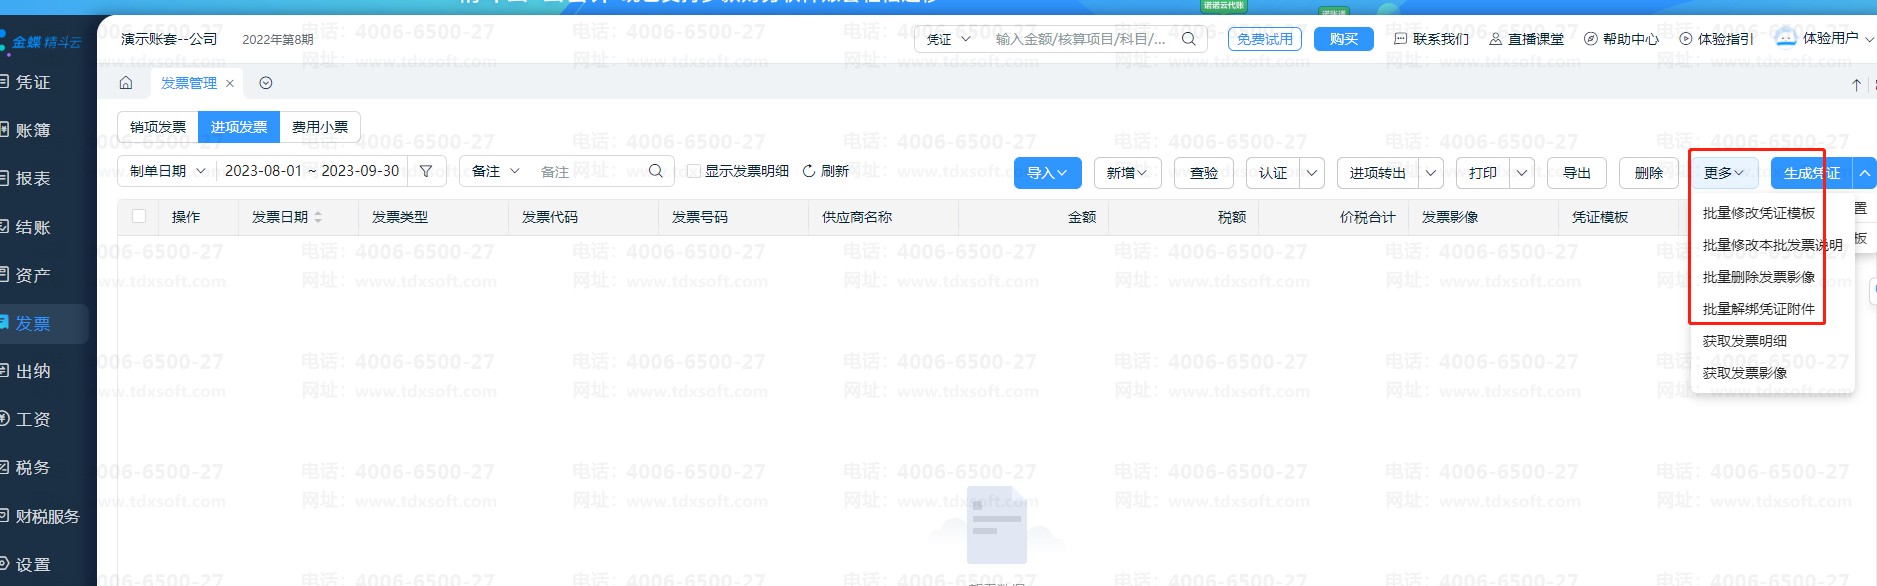Select 批量删除发票影像 from the menu
Viewport: 1877px width, 586px height.
1758,277
